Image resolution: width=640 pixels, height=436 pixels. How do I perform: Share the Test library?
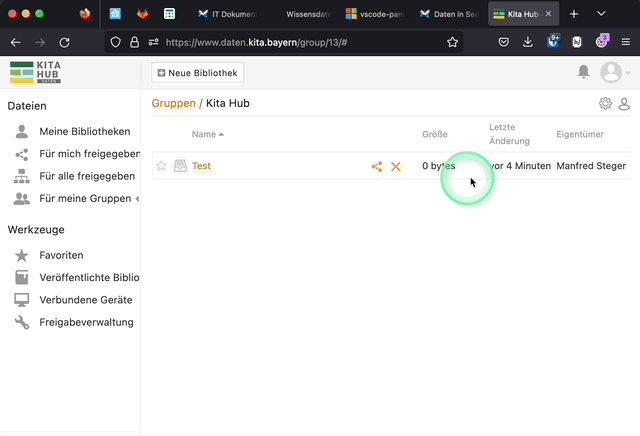tap(377, 167)
